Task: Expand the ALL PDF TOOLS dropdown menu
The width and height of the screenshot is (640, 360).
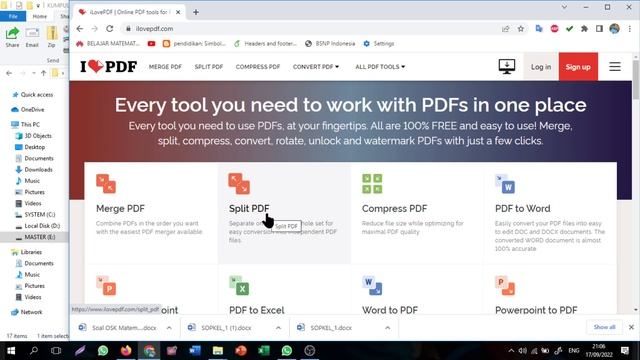Action: pos(380,67)
